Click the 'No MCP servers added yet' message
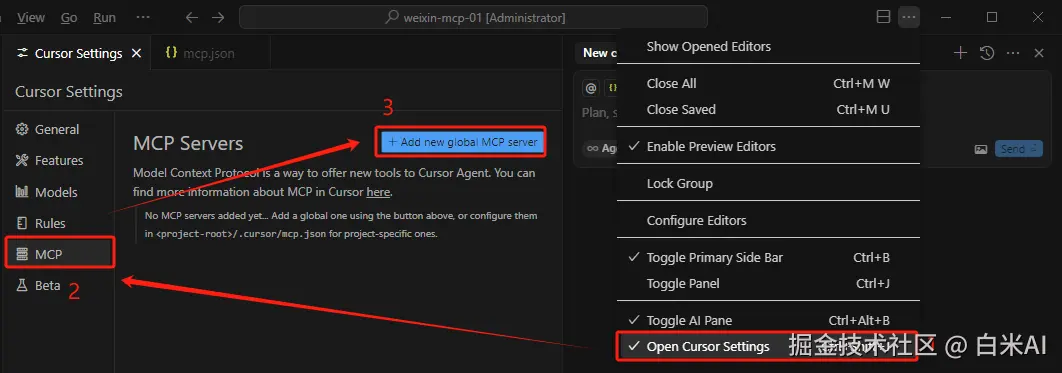 [x=341, y=225]
